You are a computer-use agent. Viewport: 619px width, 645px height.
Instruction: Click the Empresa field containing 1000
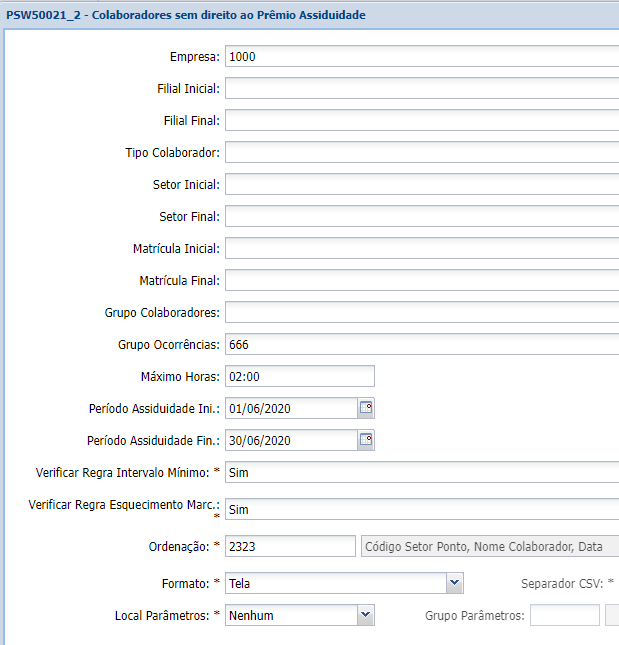tap(422, 56)
